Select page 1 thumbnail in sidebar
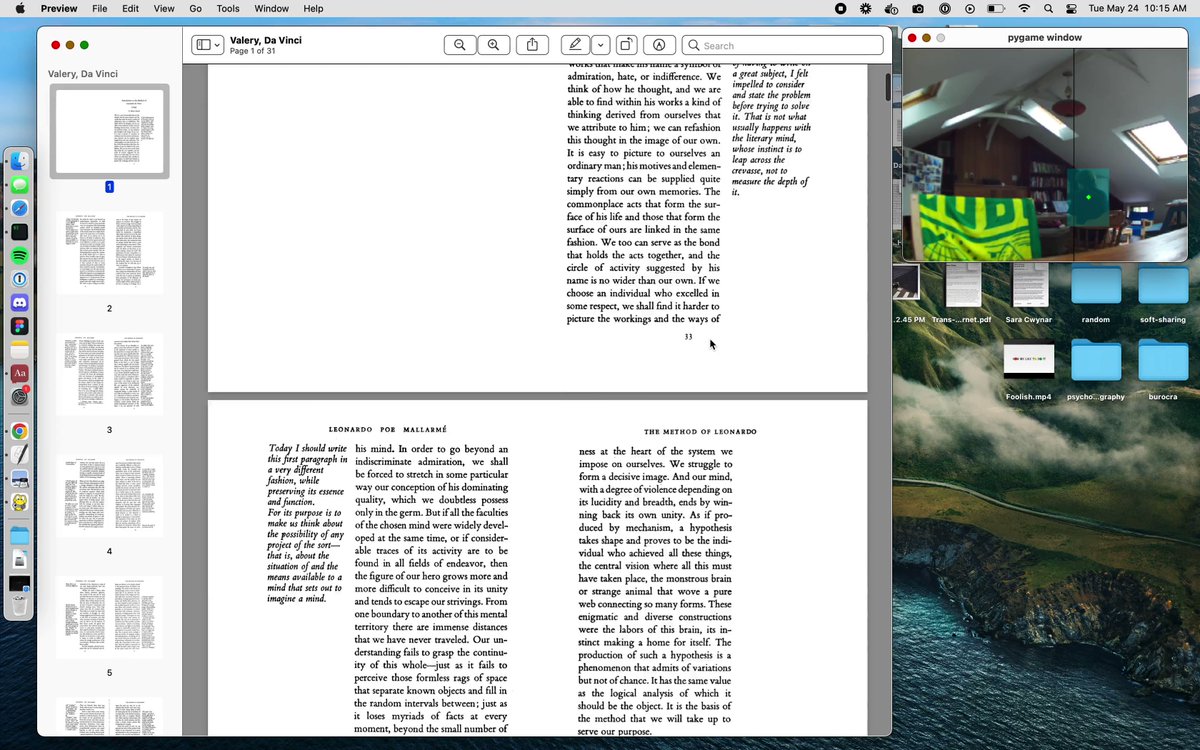Screen dimensions: 1200x750 pos(110,131)
